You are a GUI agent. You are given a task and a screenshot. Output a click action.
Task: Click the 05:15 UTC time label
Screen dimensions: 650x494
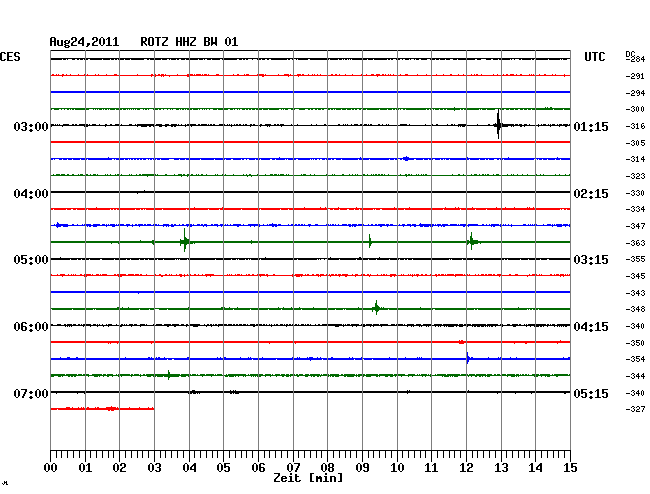[x=591, y=393]
